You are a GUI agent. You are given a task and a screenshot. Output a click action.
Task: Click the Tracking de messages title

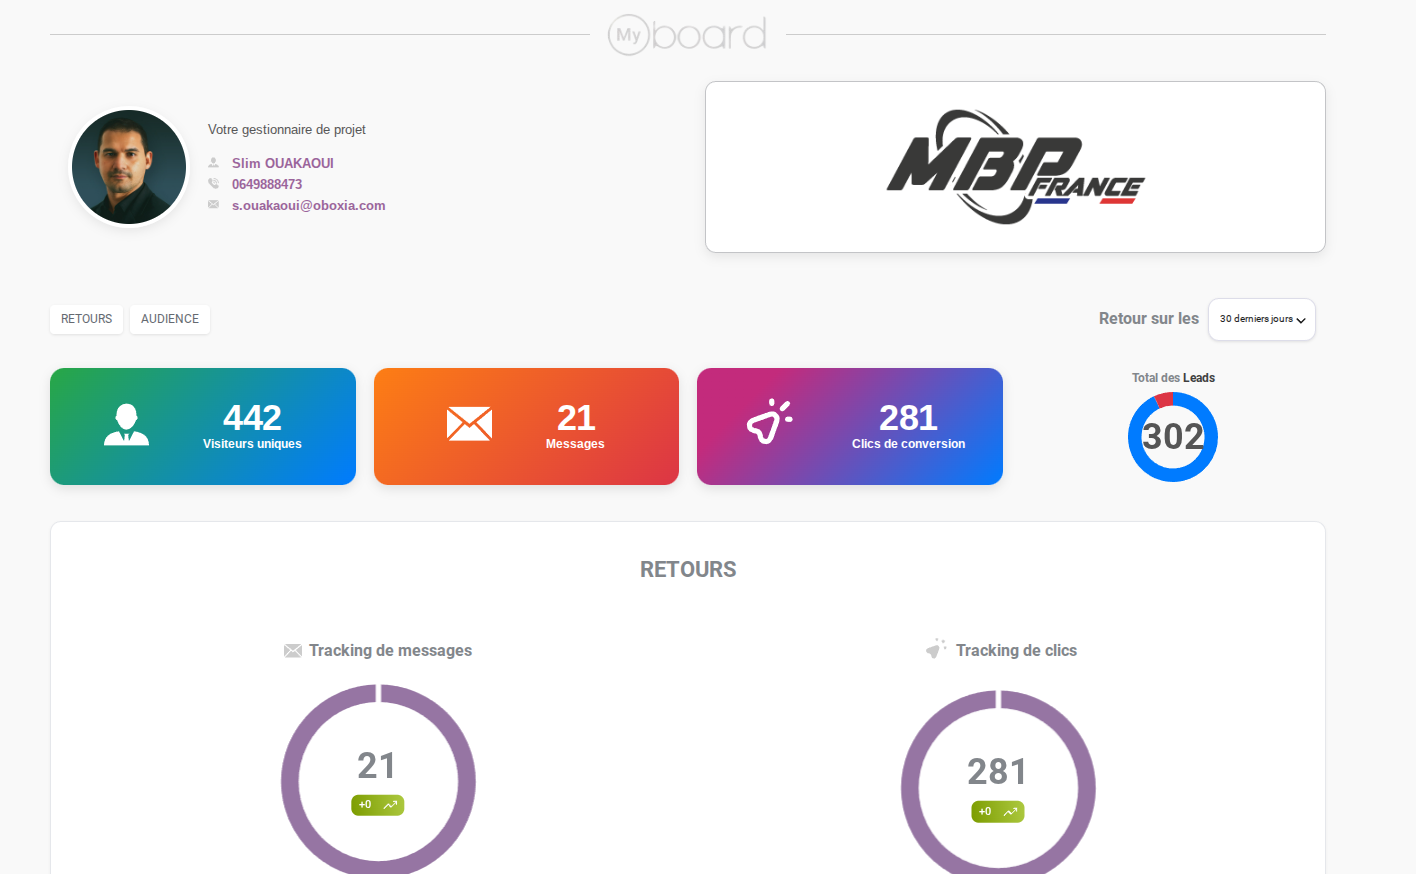390,650
